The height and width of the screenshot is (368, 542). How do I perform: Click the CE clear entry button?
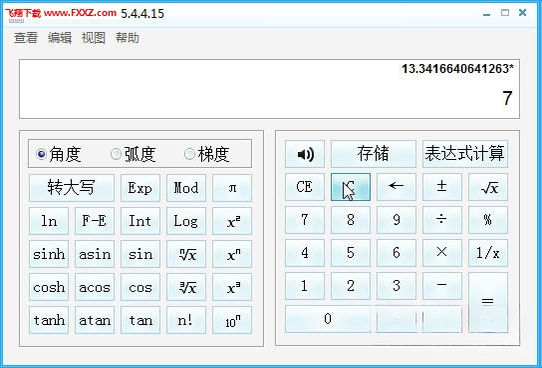click(305, 187)
